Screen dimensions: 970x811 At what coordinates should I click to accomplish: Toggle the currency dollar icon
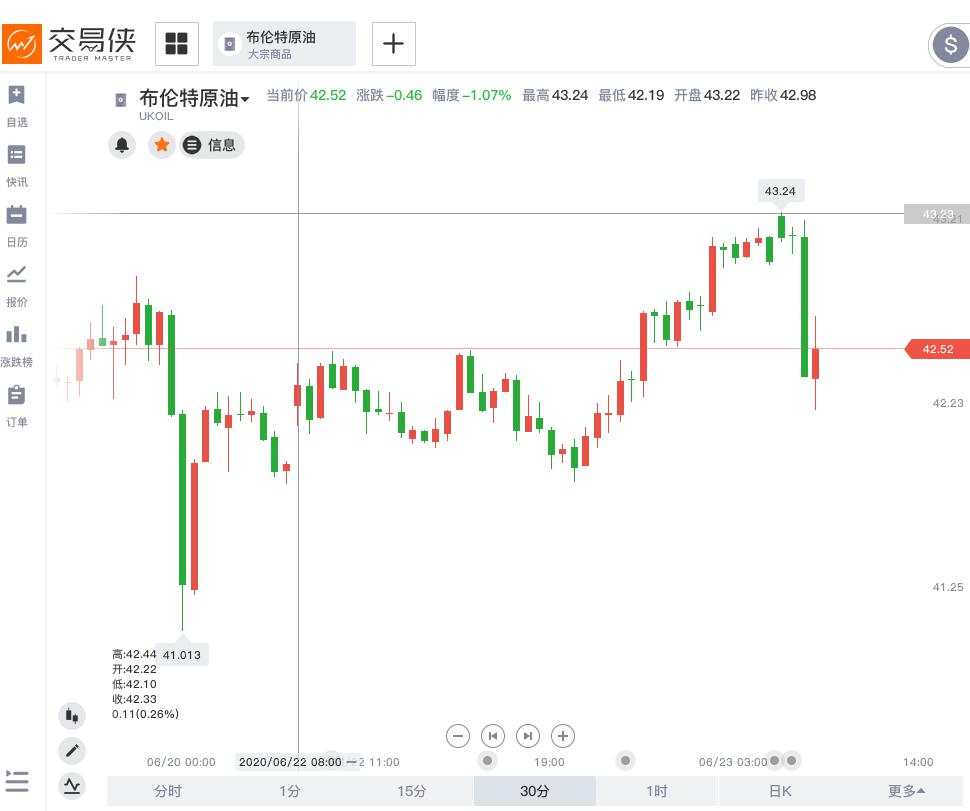click(x=947, y=44)
